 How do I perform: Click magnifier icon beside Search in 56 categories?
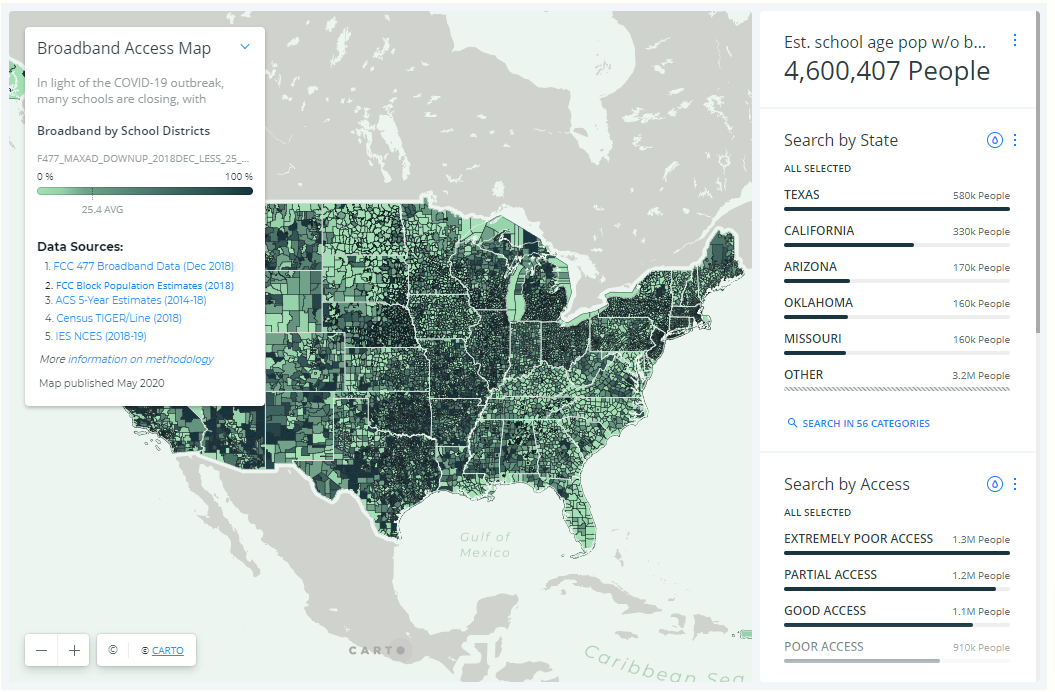coord(793,423)
